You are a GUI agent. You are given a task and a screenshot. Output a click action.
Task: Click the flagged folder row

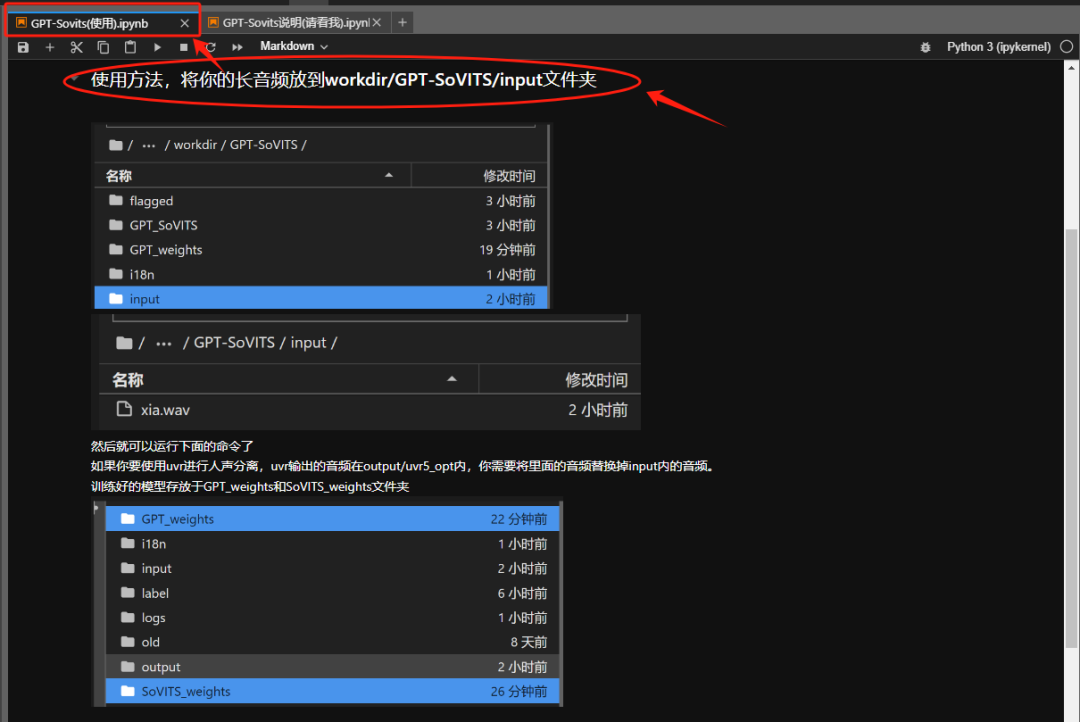(321, 200)
